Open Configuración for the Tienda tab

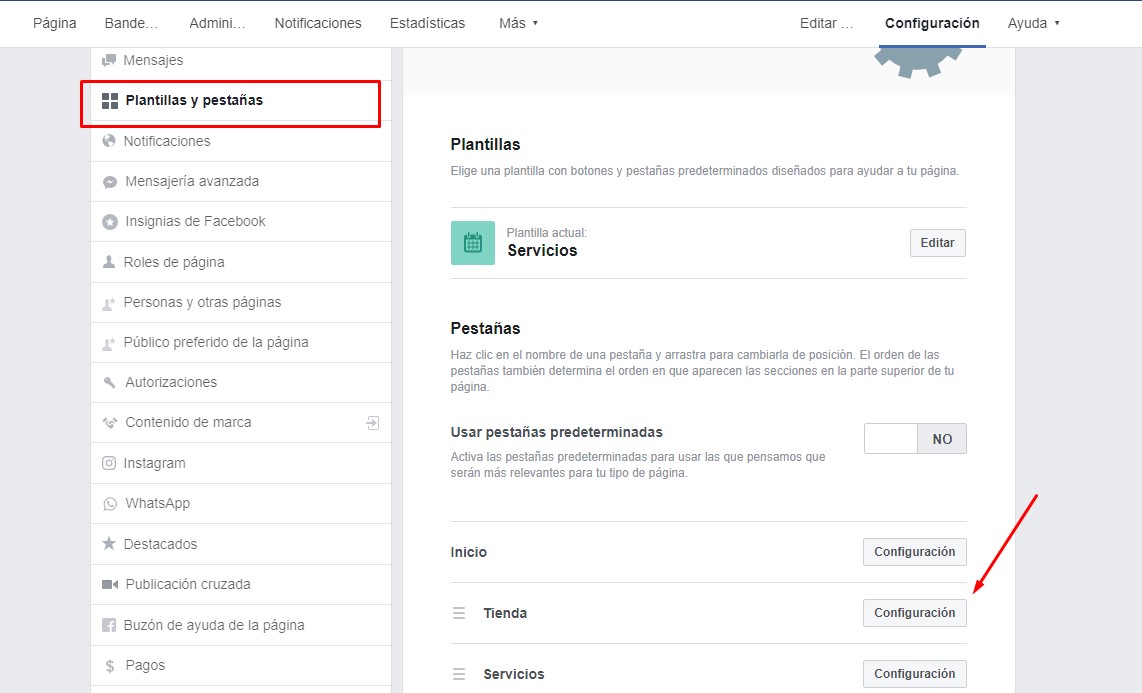click(x=915, y=613)
